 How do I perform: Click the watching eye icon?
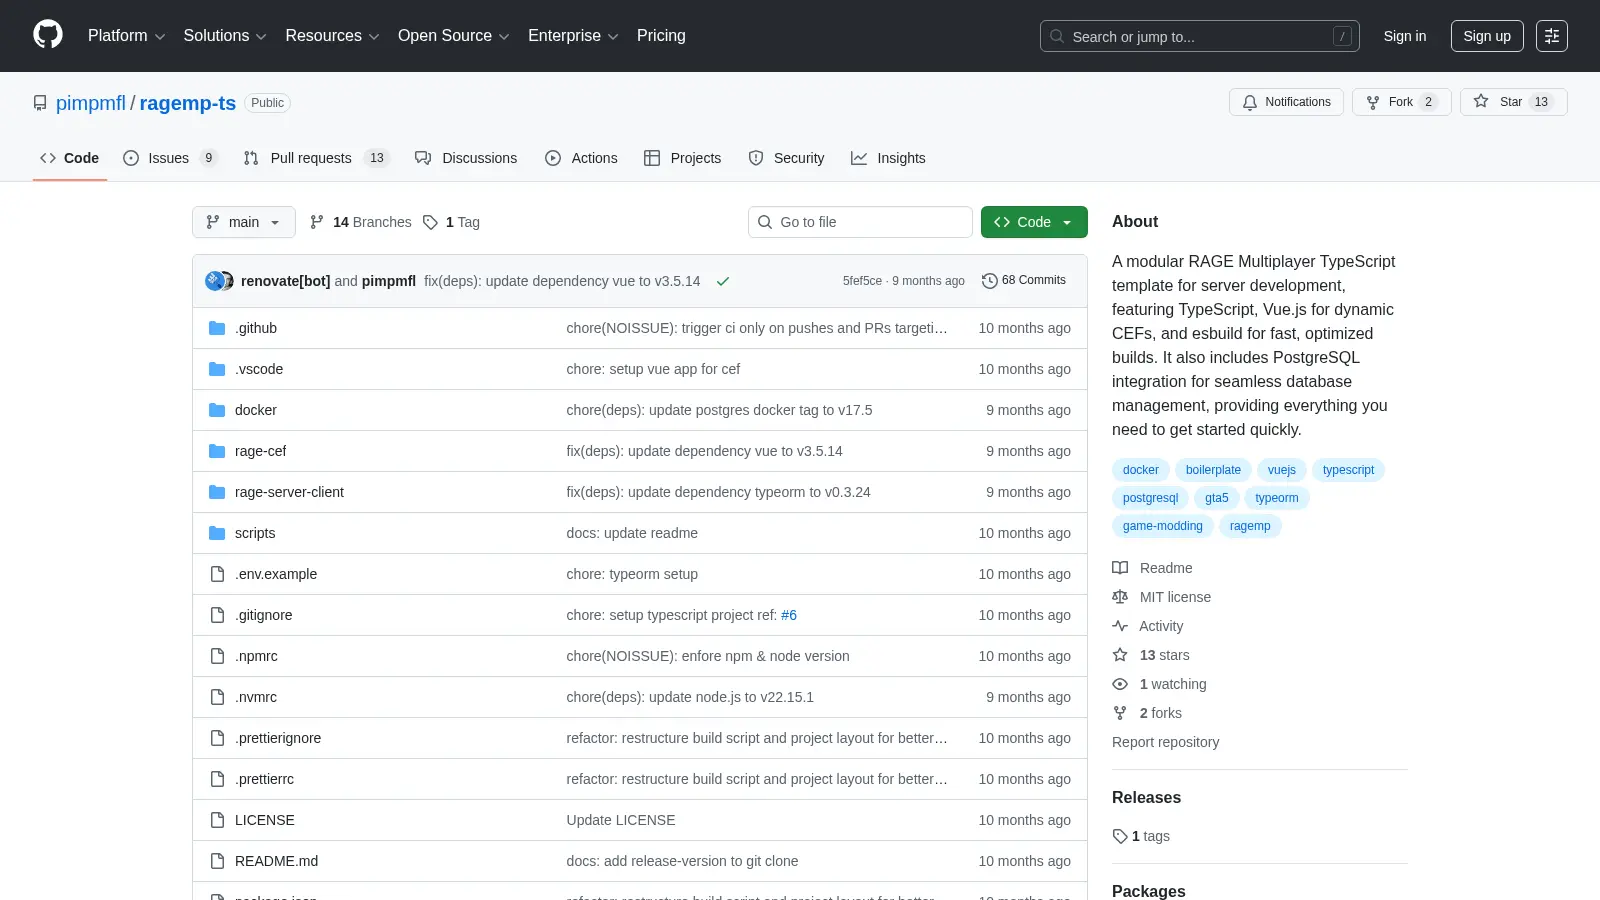[x=1120, y=684]
